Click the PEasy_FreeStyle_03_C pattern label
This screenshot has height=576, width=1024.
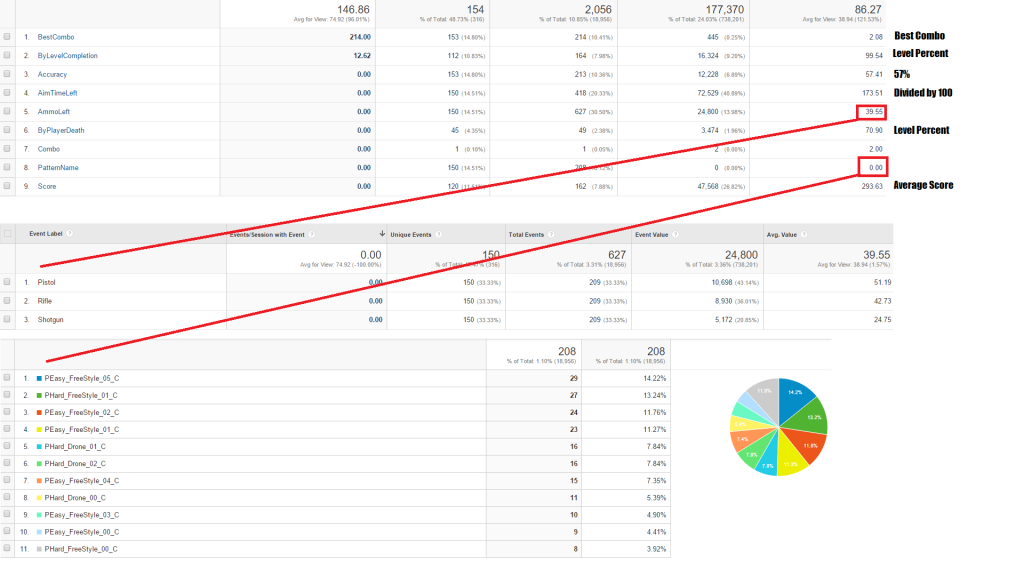tap(82, 515)
